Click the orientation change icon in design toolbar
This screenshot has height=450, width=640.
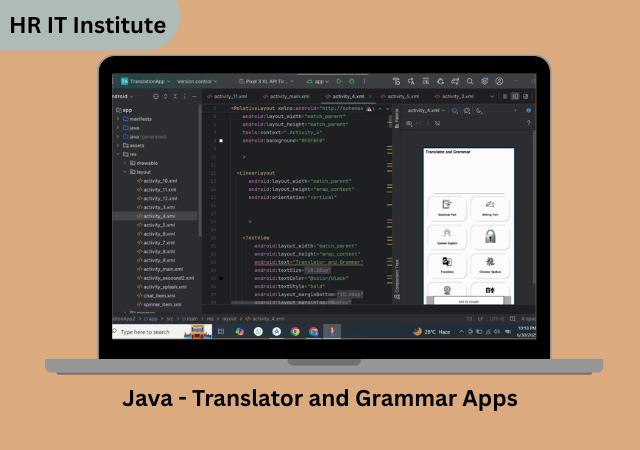coord(467,111)
